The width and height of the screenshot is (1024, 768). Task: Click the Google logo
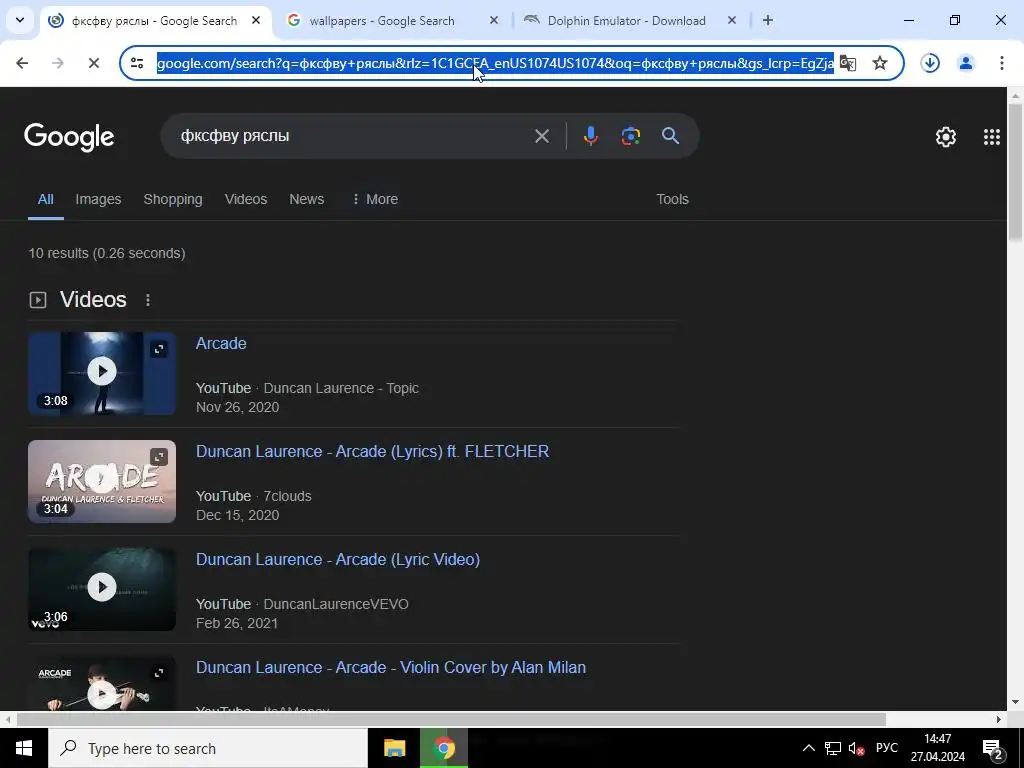tap(69, 137)
